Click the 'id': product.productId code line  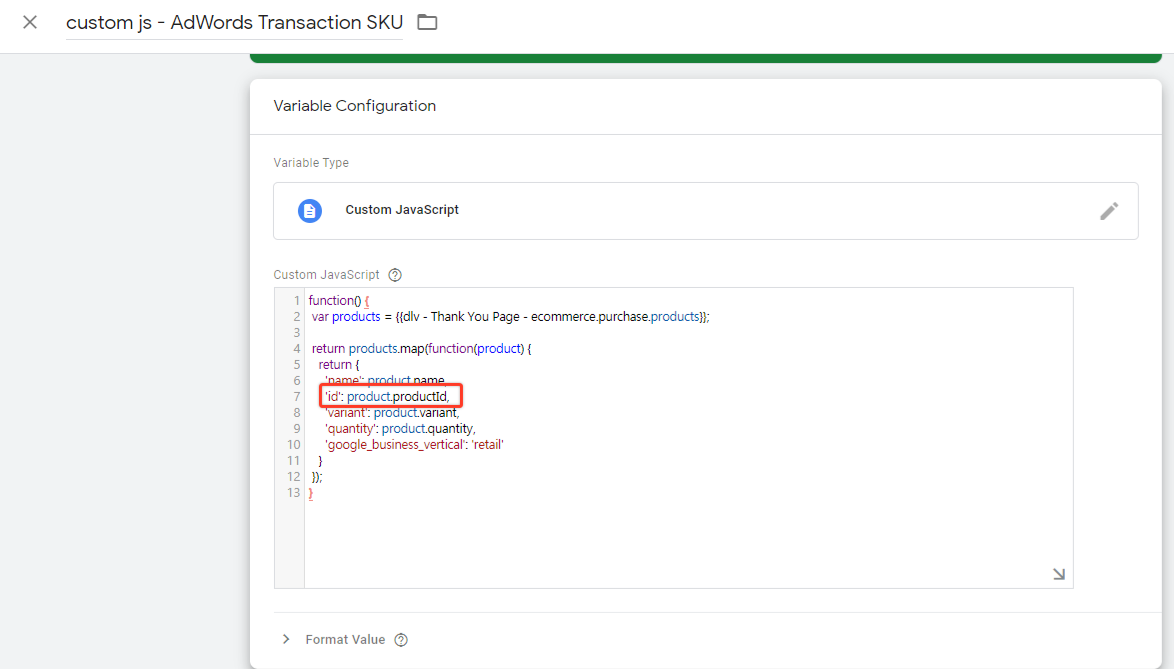tap(387, 397)
